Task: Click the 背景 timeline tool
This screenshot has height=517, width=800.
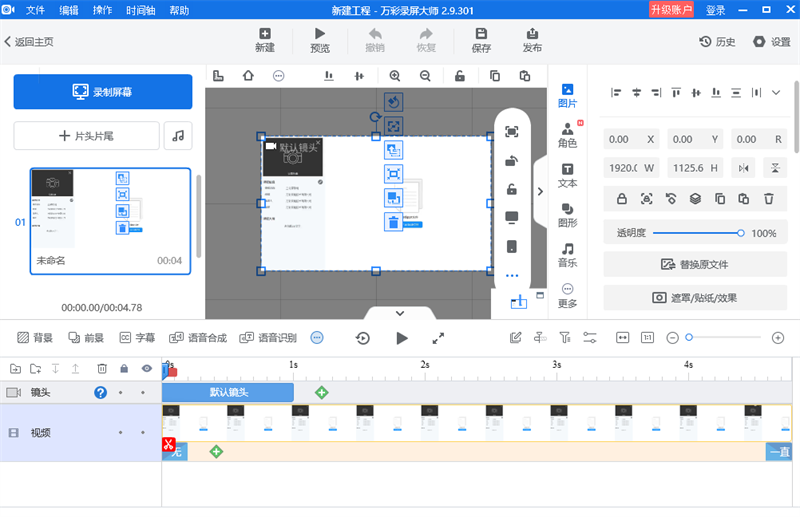Action: coord(35,337)
